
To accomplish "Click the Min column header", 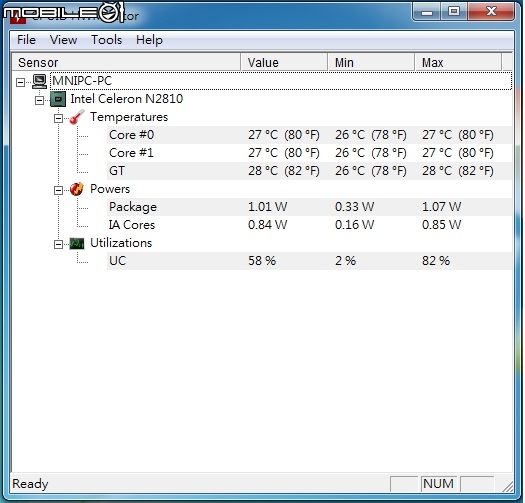I will pyautogui.click(x=371, y=62).
